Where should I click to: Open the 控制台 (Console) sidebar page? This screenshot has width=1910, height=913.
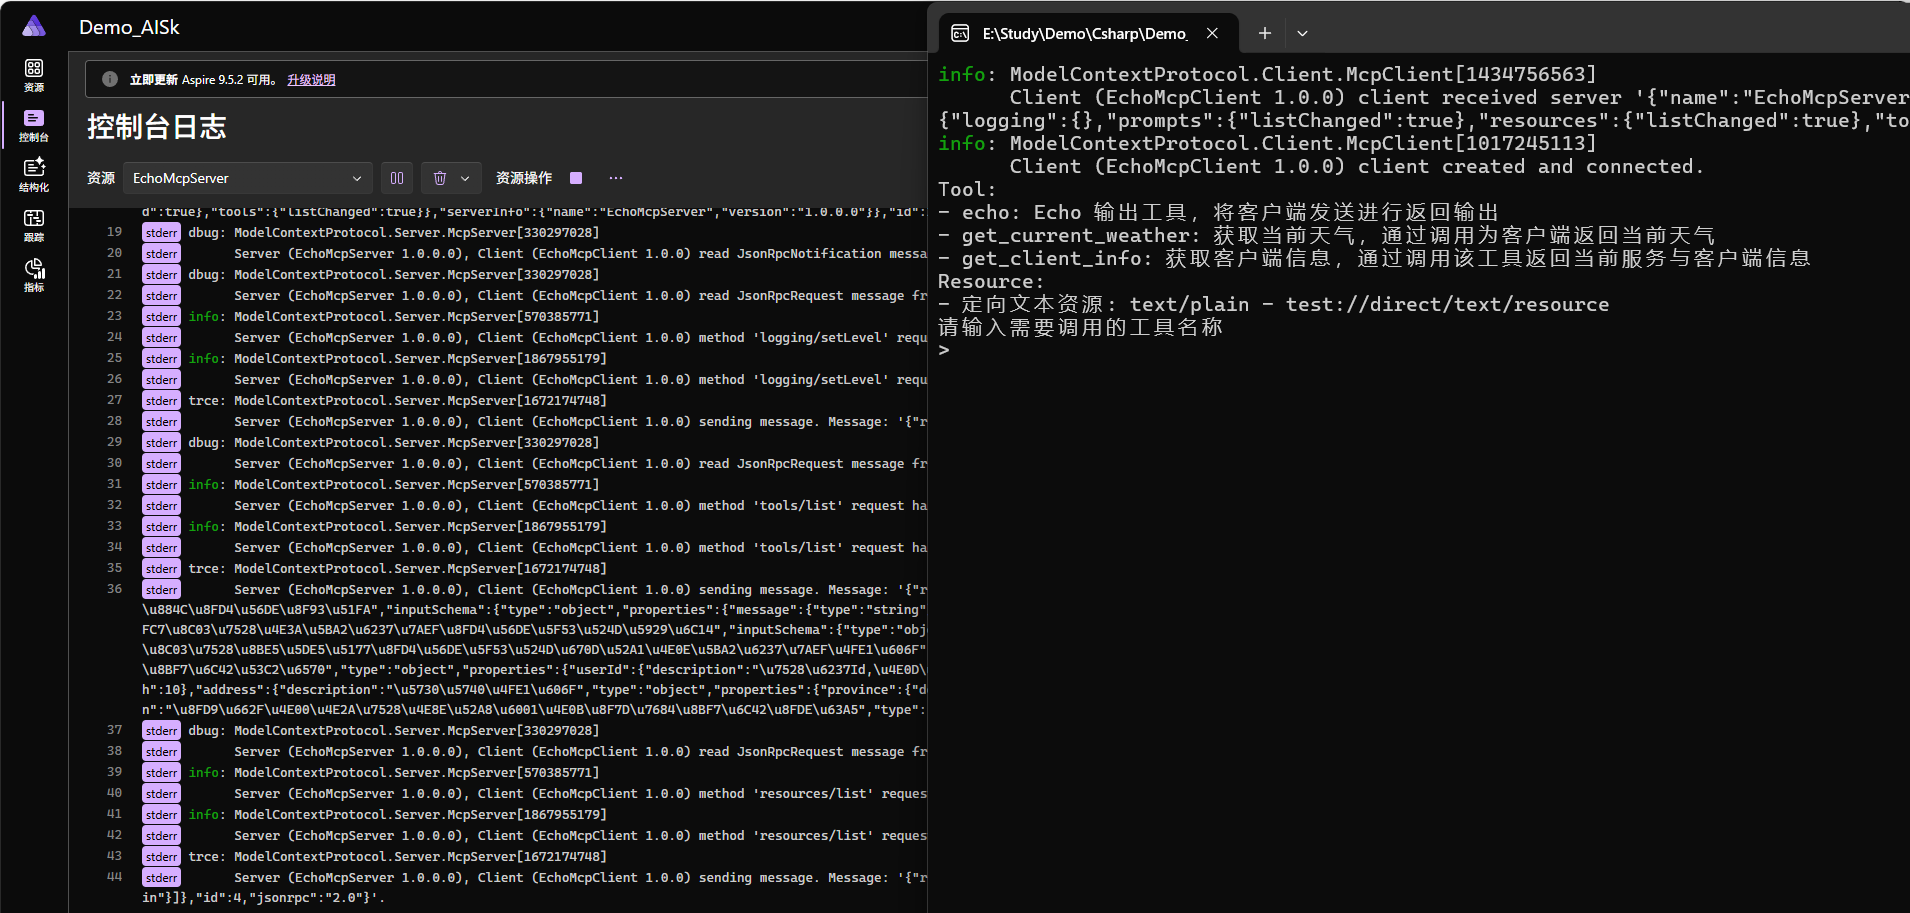34,125
